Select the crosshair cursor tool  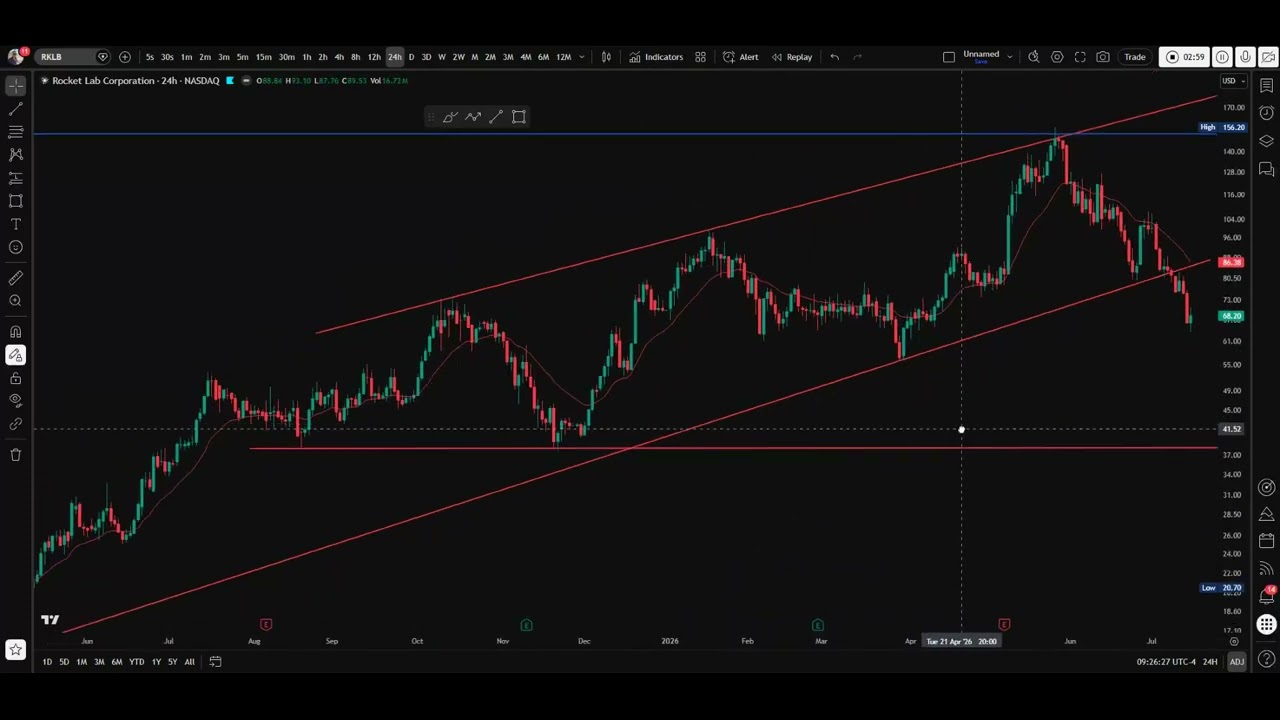point(16,87)
